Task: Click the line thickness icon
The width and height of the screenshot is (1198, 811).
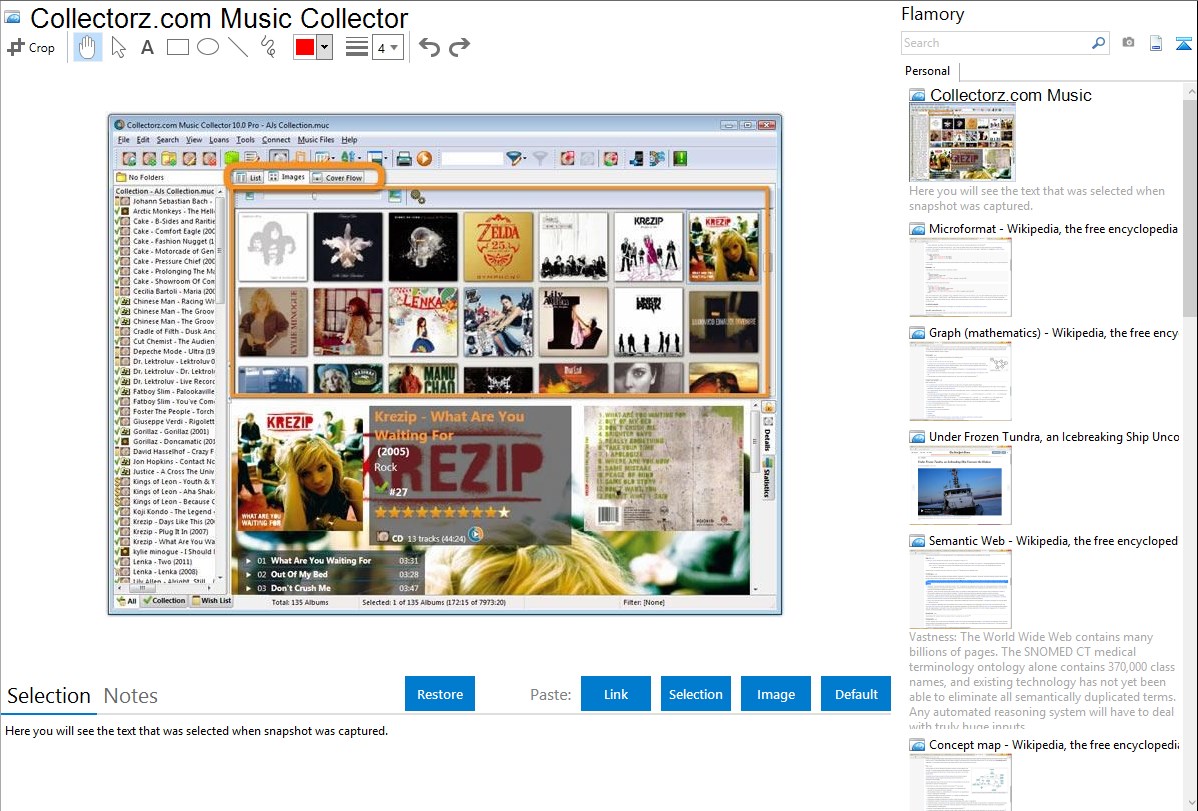Action: (356, 47)
